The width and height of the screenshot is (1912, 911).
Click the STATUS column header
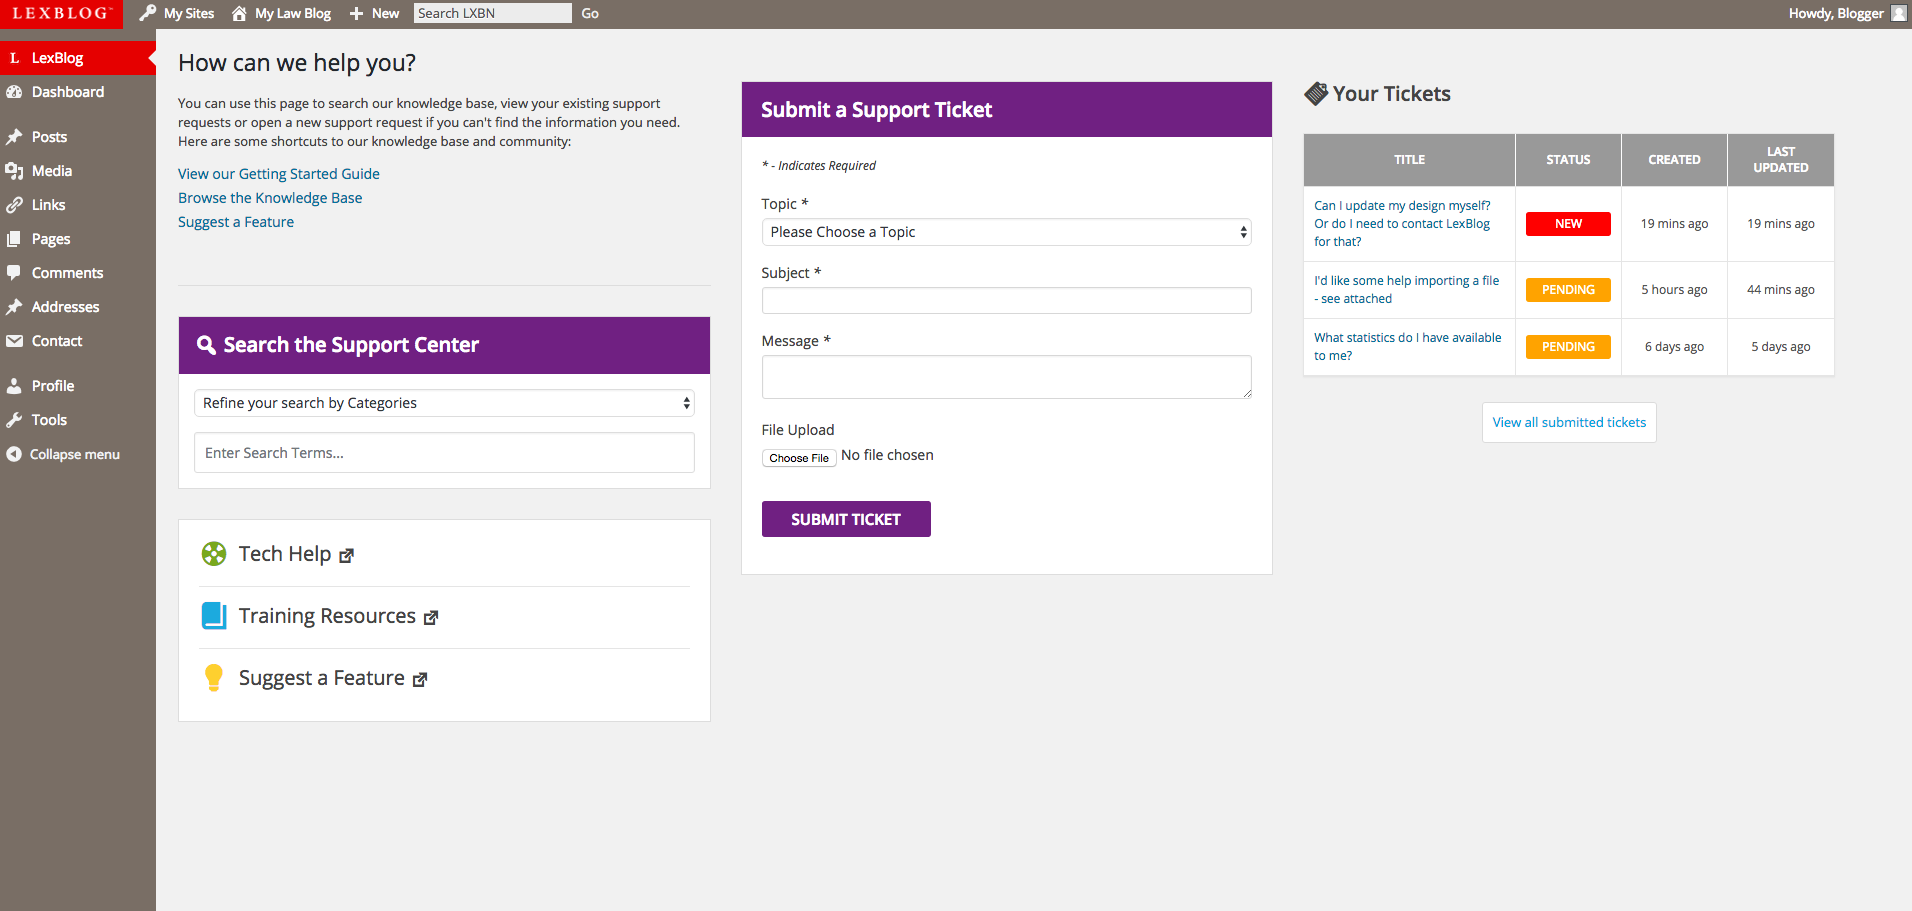[1568, 160]
